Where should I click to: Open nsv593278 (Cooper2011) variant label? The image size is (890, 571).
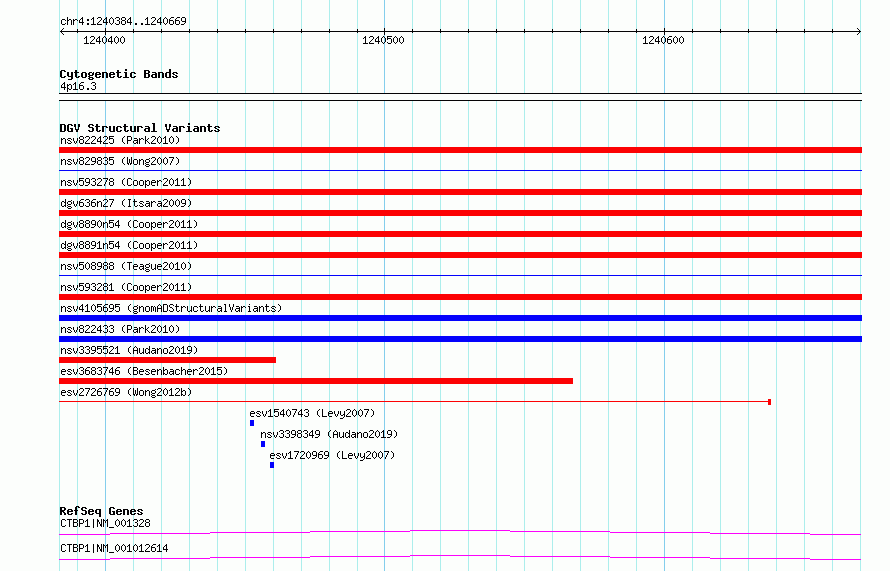pyautogui.click(x=126, y=182)
